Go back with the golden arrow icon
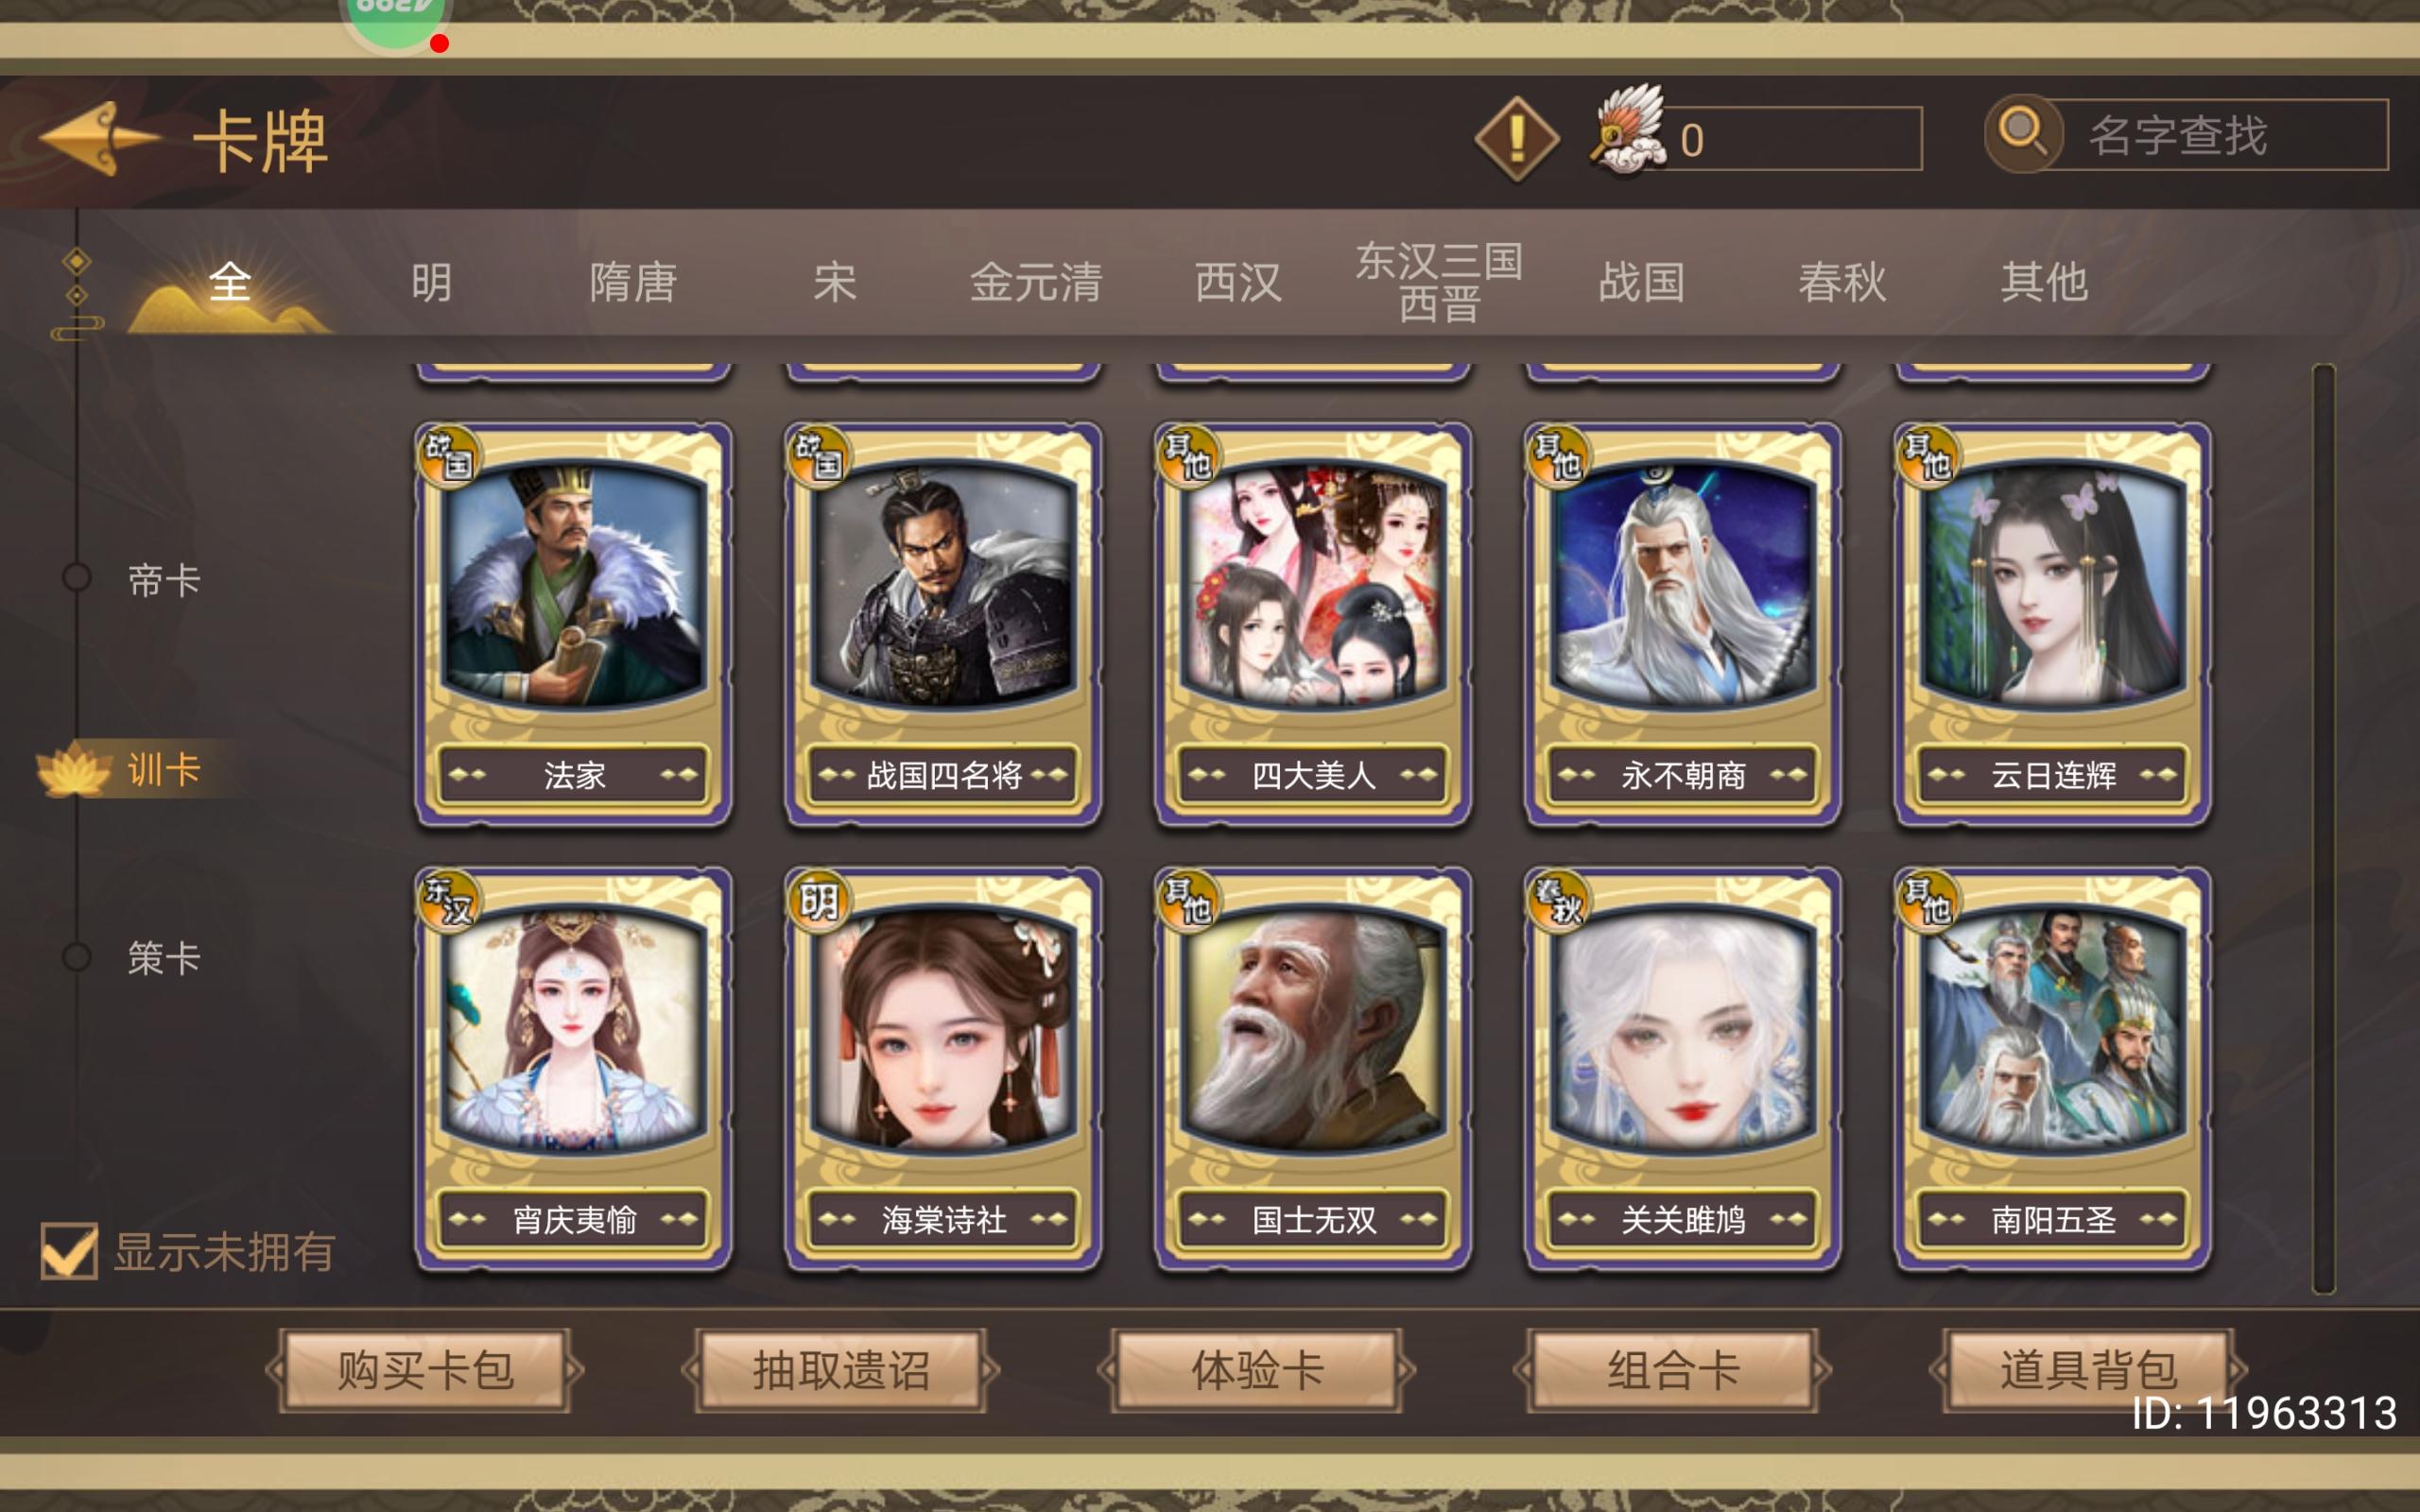The height and width of the screenshot is (1512, 2420). pyautogui.click(x=98, y=138)
